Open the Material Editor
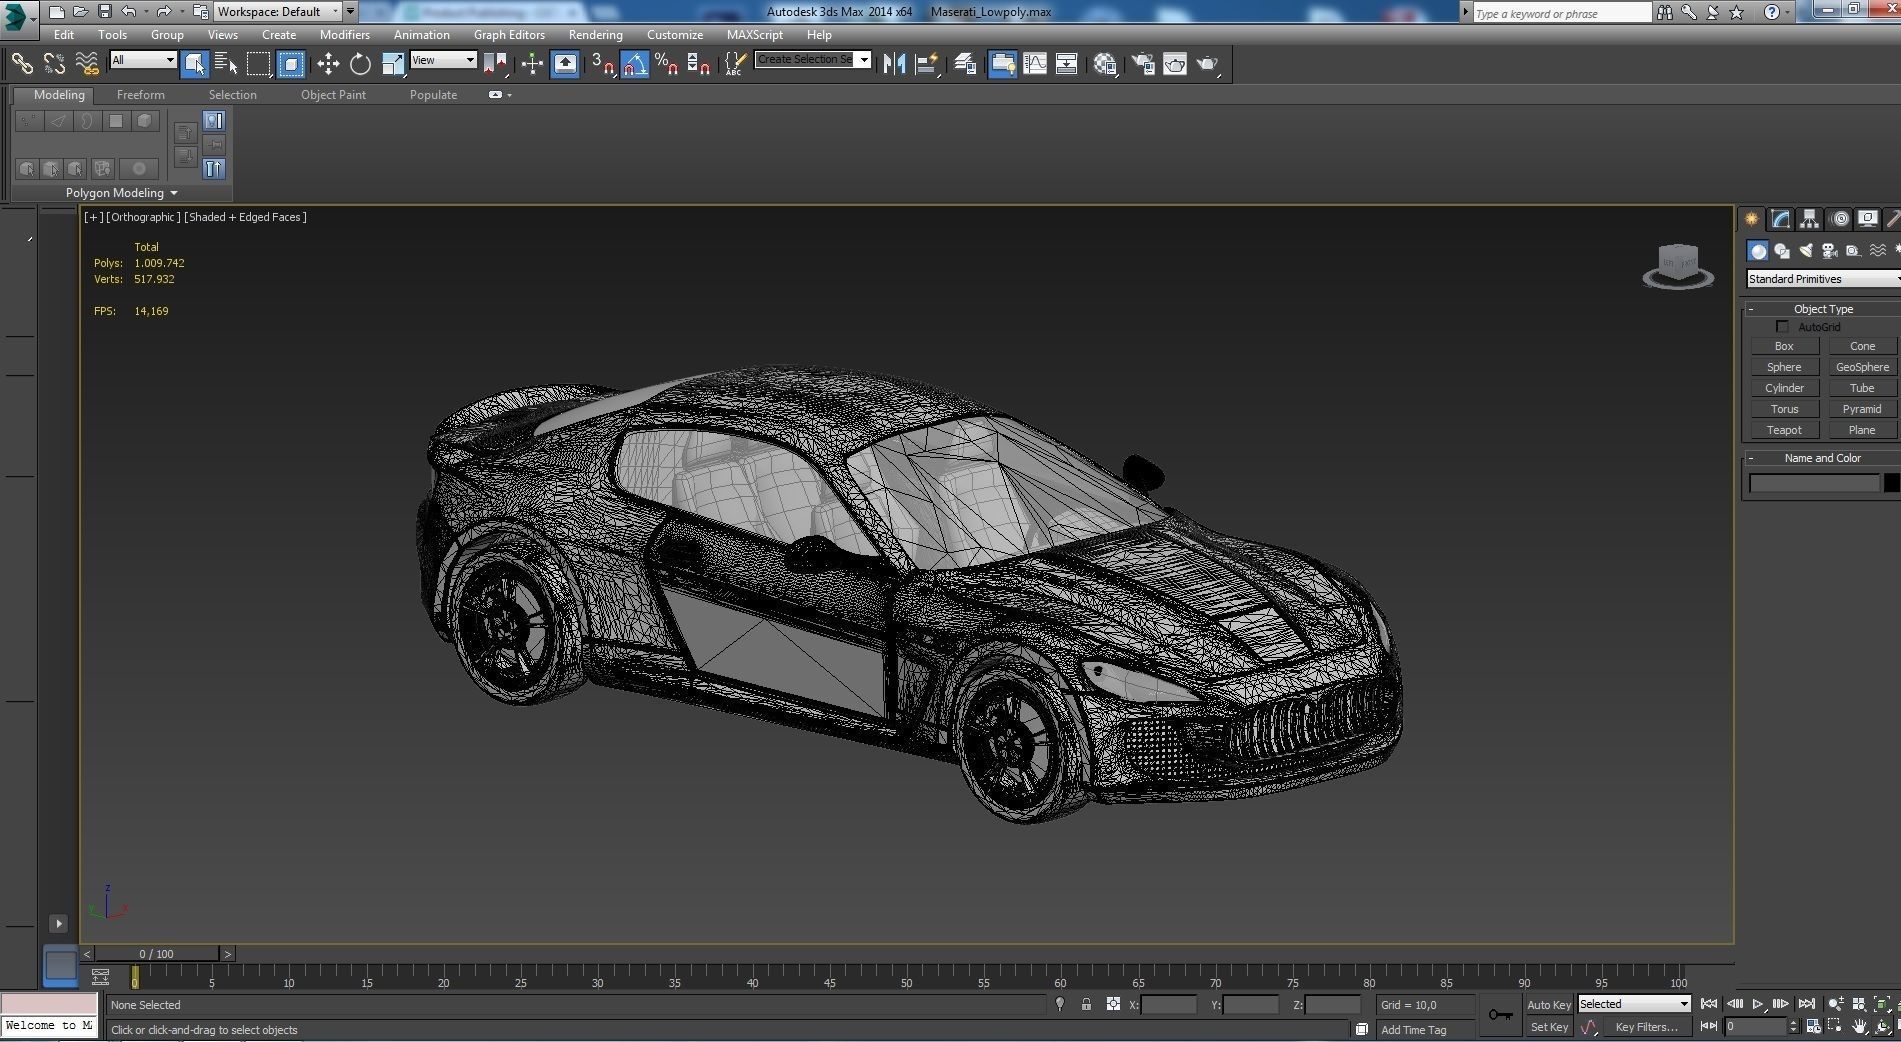 1105,64
